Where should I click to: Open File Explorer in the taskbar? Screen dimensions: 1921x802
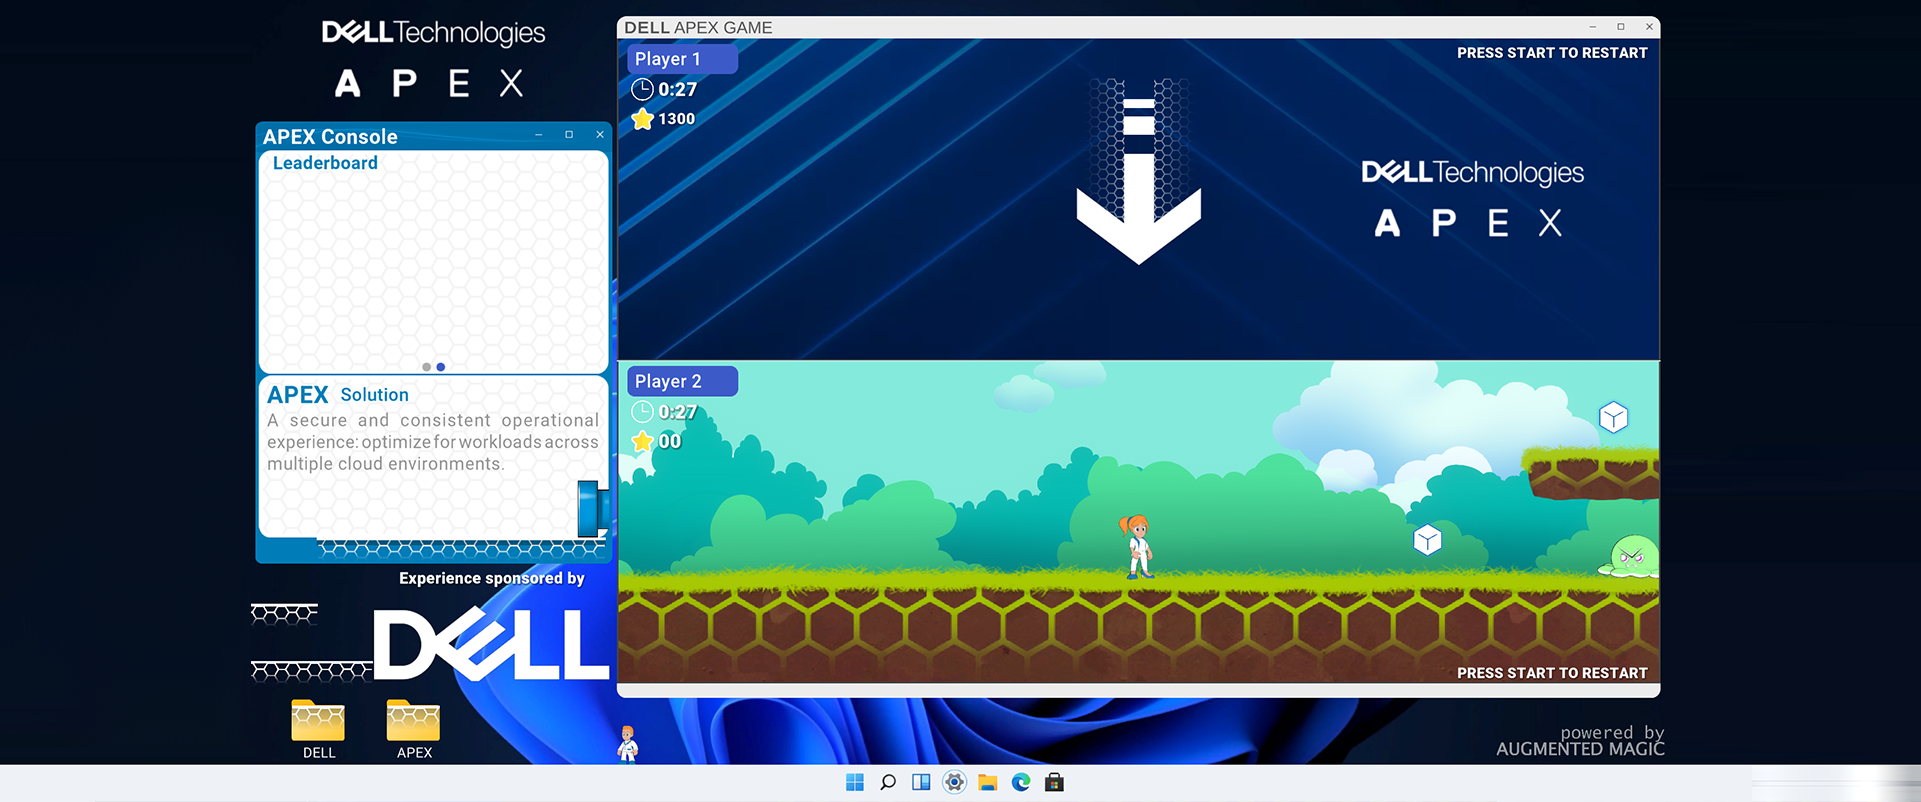tap(988, 782)
